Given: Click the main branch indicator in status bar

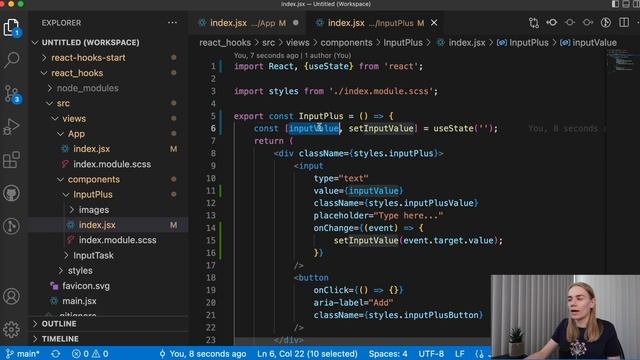Looking at the screenshot, I should (23, 353).
